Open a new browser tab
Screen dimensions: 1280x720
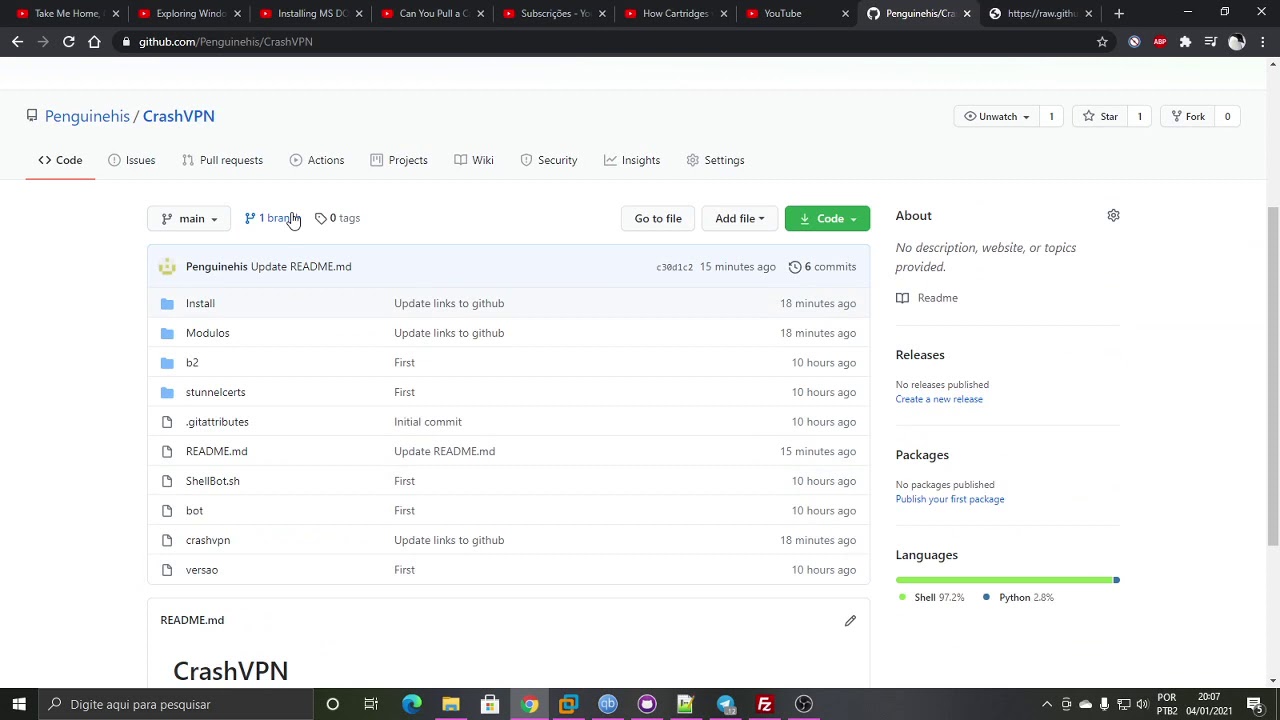(1119, 13)
